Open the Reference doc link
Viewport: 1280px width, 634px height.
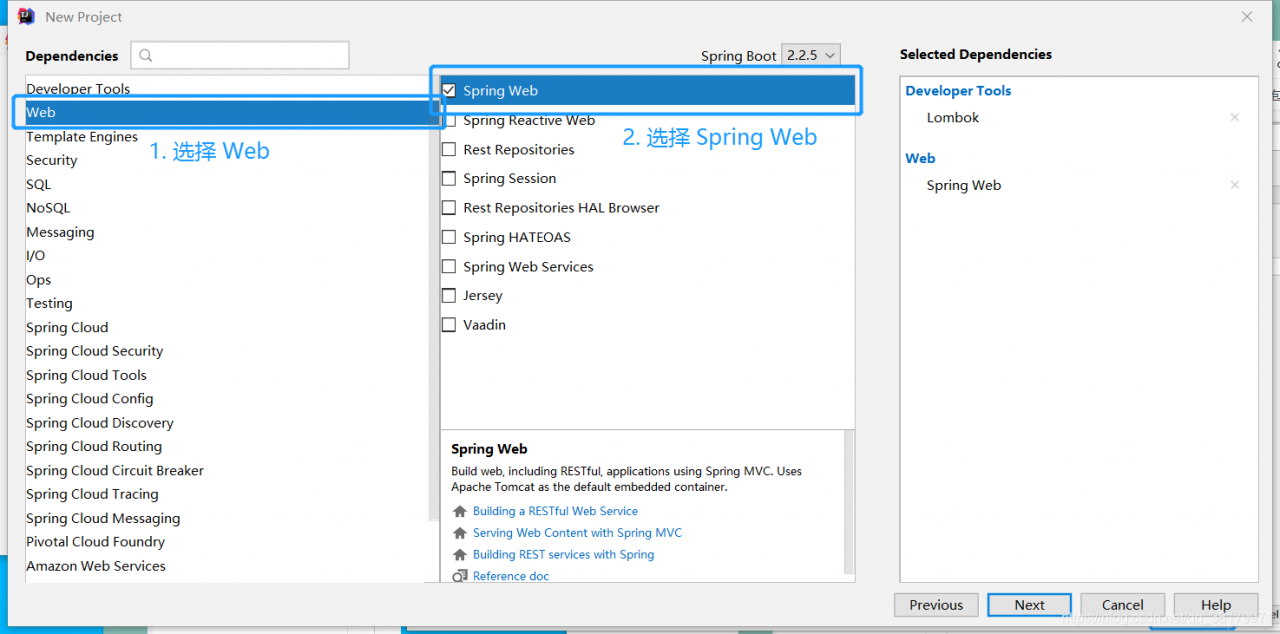point(511,576)
